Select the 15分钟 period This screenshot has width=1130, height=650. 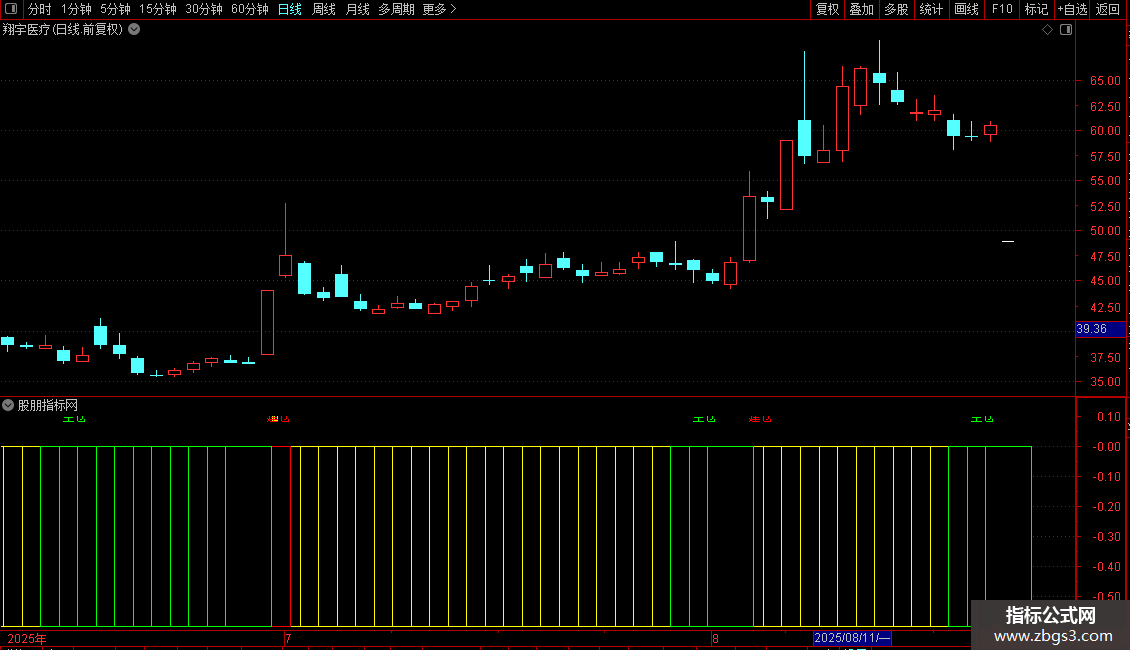[x=158, y=9]
